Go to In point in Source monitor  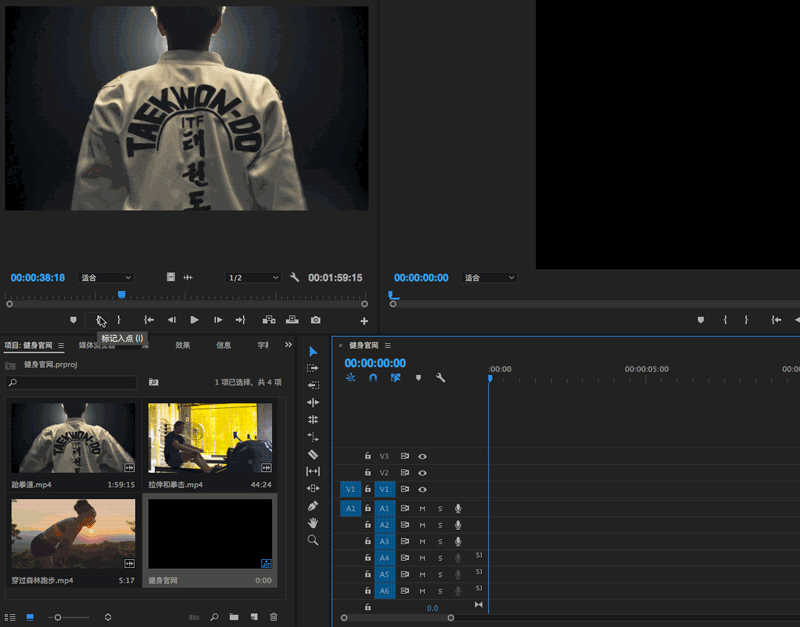[148, 320]
